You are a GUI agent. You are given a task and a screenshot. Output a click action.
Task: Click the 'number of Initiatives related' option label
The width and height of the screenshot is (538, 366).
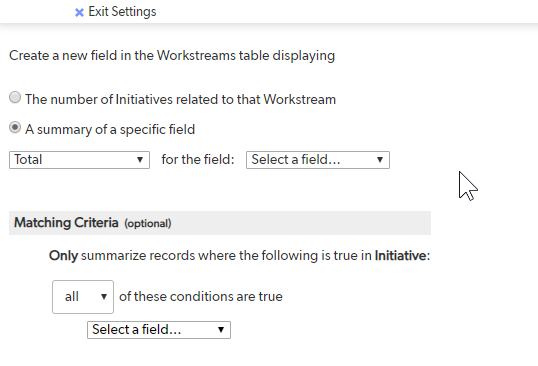tap(180, 99)
